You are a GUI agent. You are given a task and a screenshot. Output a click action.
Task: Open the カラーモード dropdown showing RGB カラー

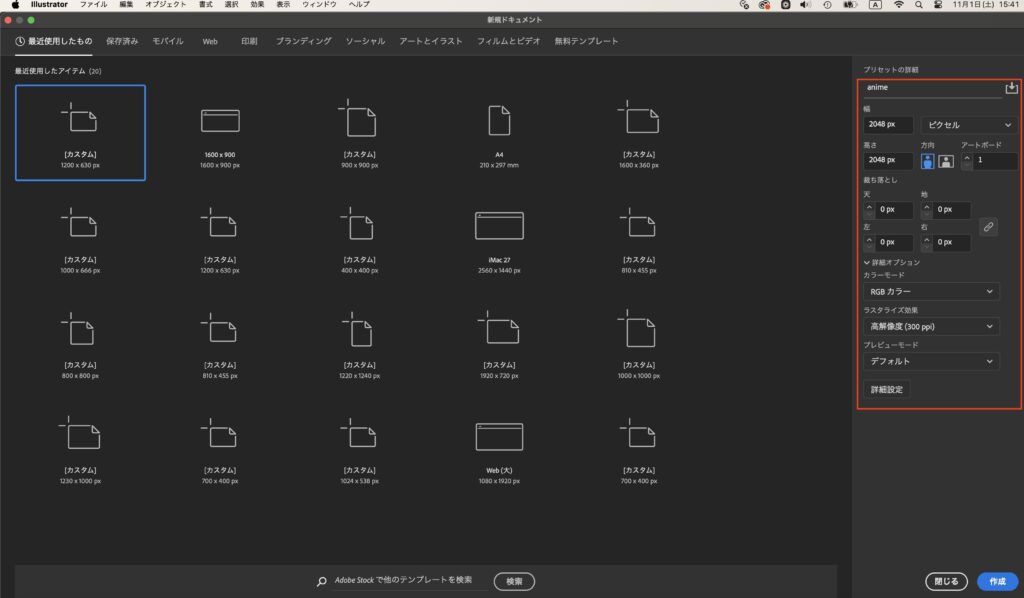[931, 290]
